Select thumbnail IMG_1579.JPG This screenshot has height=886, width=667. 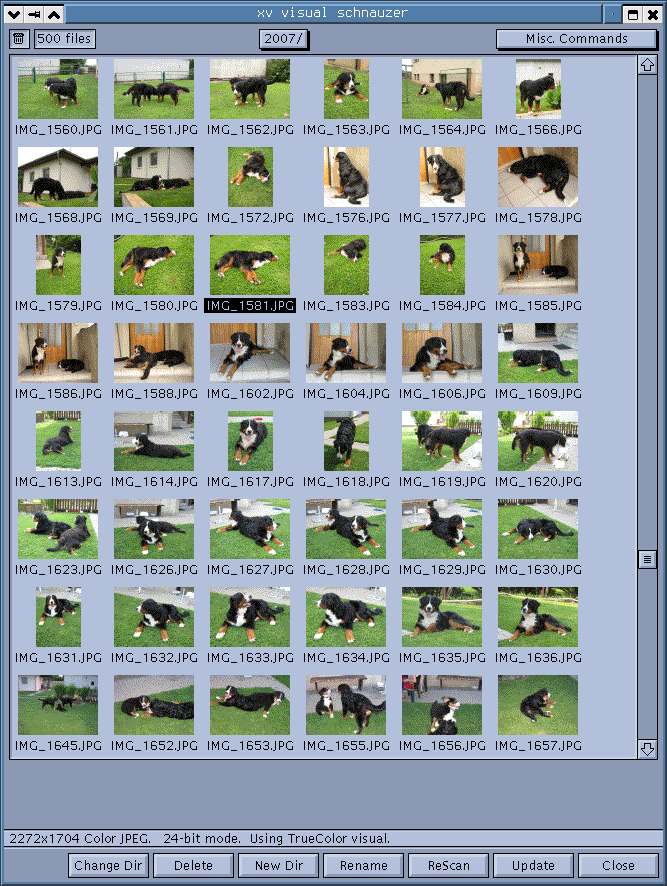coord(58,265)
